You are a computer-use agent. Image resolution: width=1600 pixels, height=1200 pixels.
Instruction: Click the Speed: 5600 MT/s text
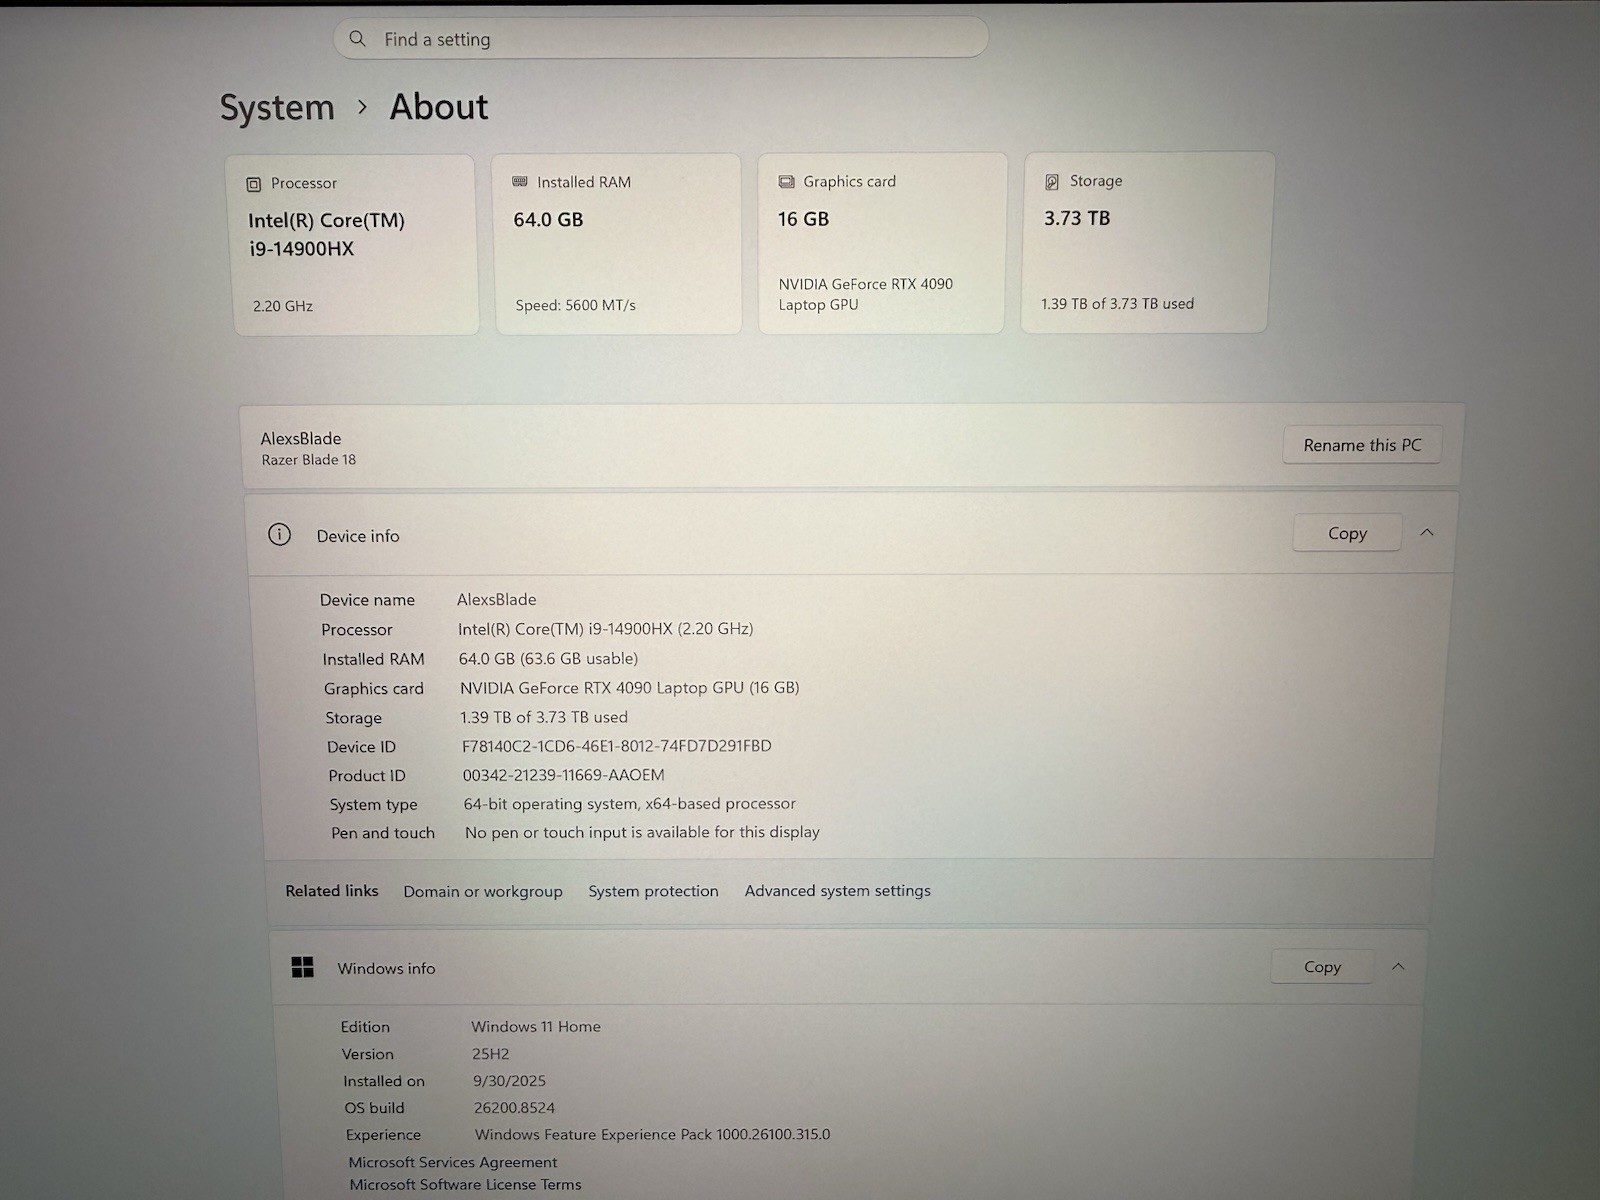[575, 305]
